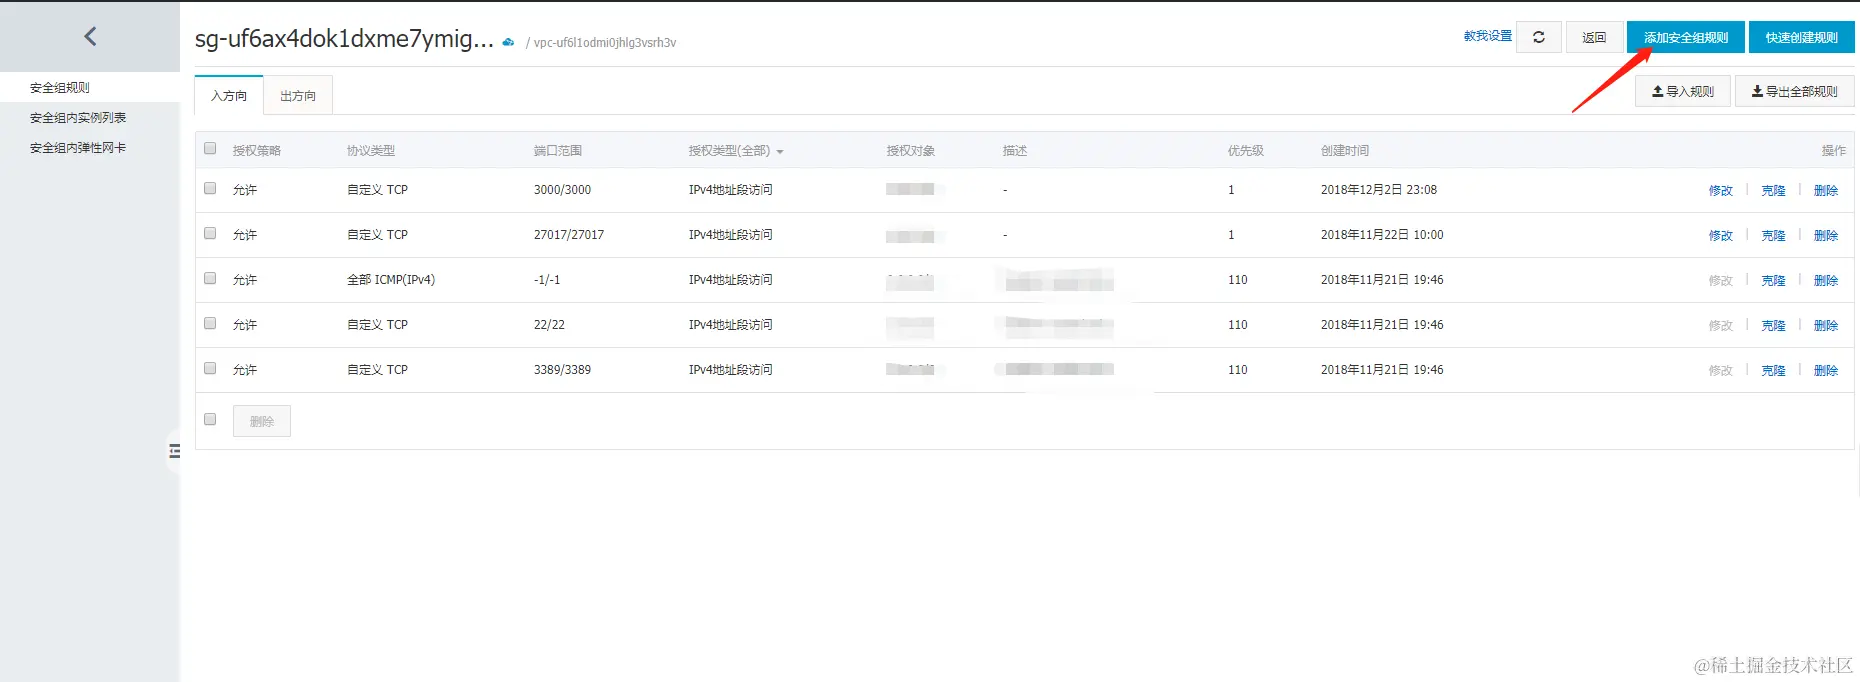The image size is (1860, 682).
Task: Click 删除 for the 3389/3389 rule
Action: [1826, 370]
